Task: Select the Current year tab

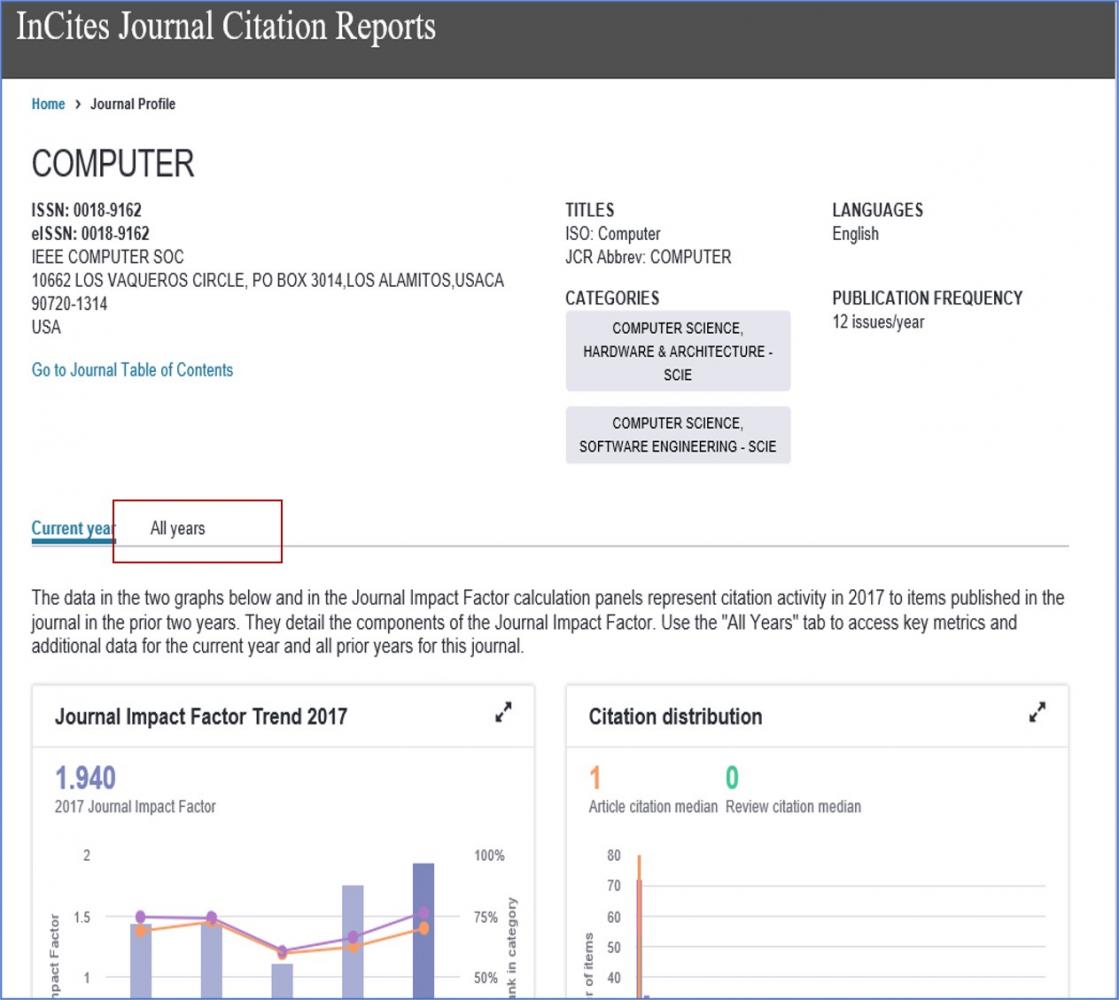Action: tap(72, 528)
